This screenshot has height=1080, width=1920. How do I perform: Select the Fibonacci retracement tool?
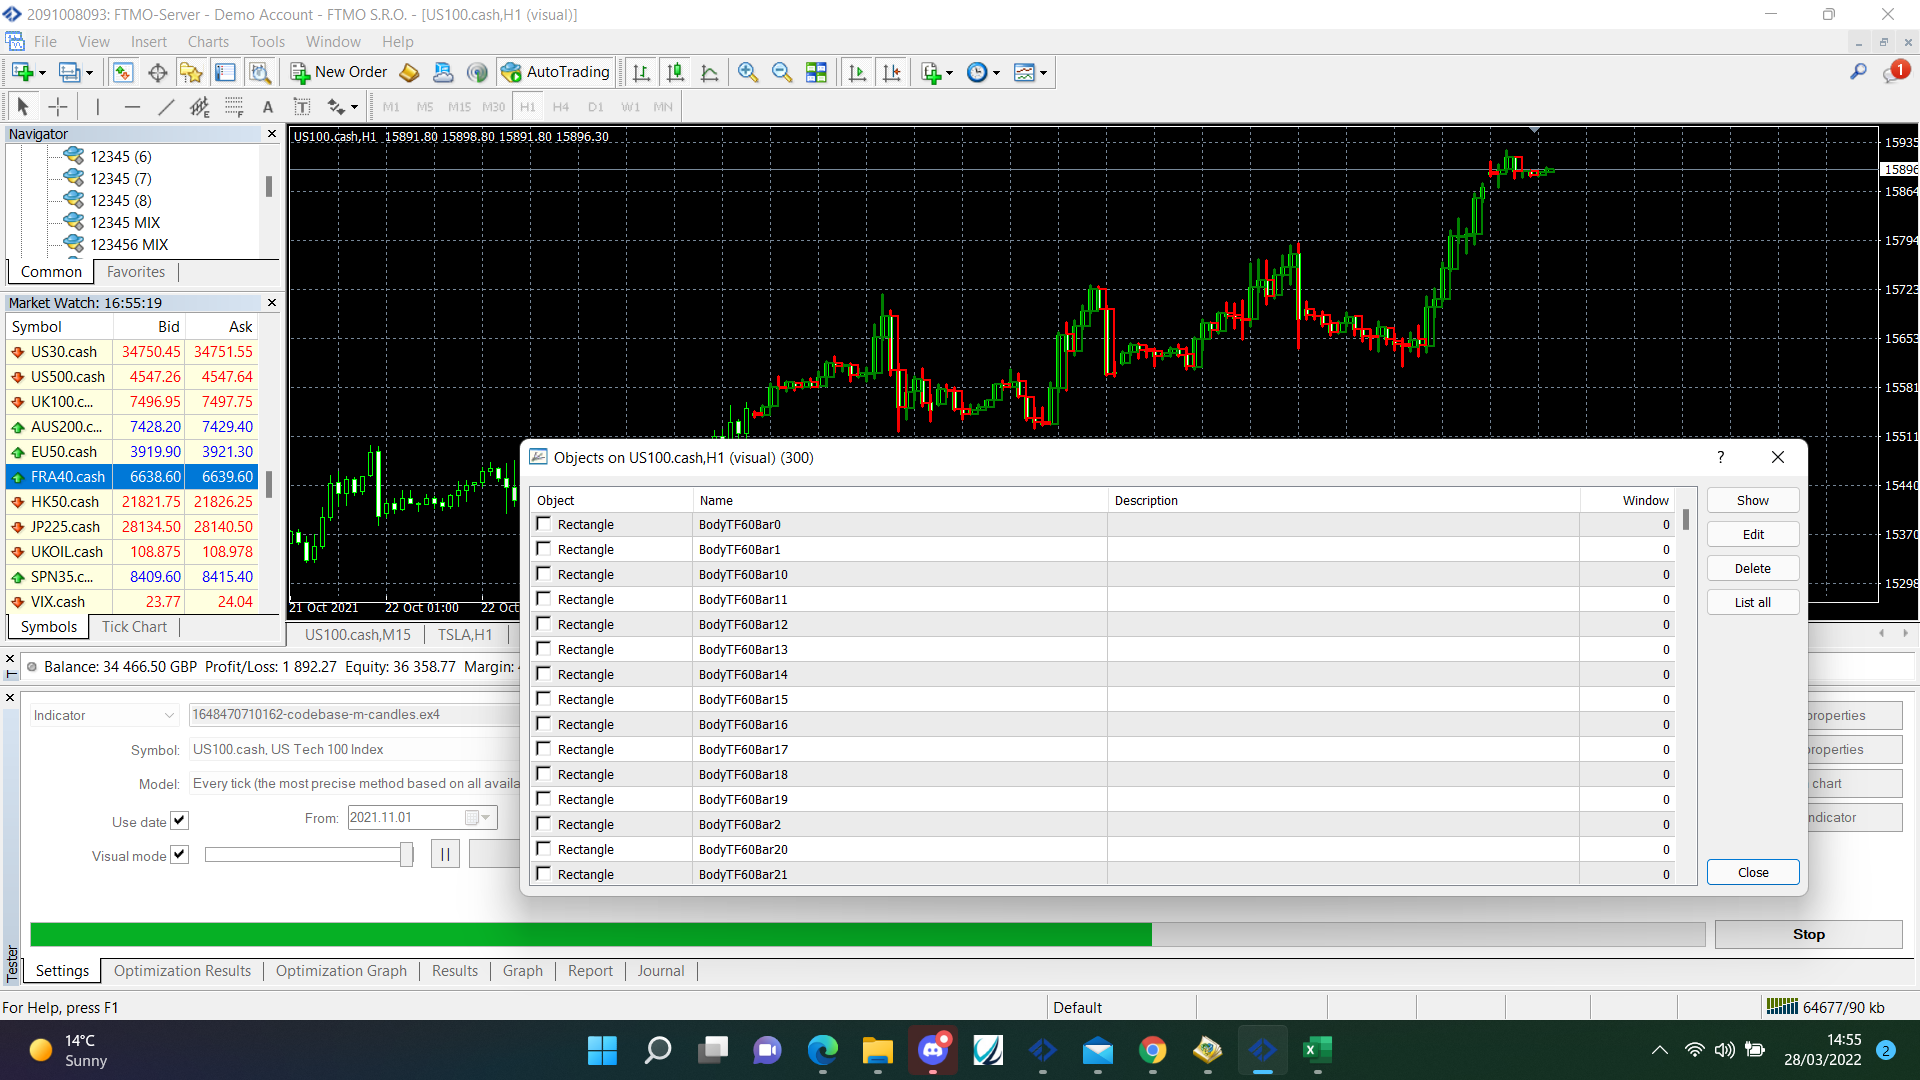point(234,106)
